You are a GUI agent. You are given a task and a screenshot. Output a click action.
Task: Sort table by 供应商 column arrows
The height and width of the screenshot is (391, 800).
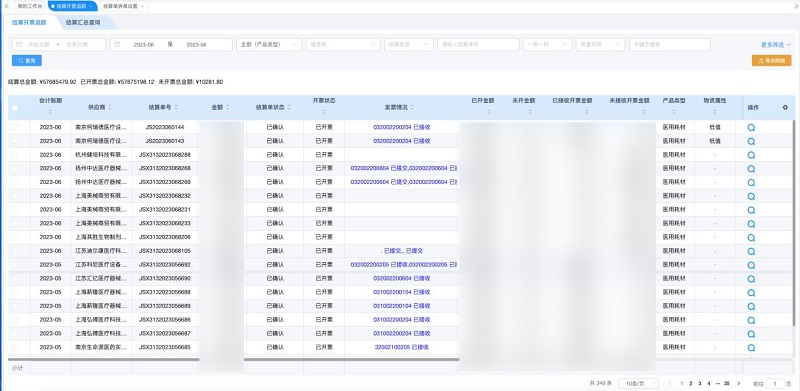(110, 108)
